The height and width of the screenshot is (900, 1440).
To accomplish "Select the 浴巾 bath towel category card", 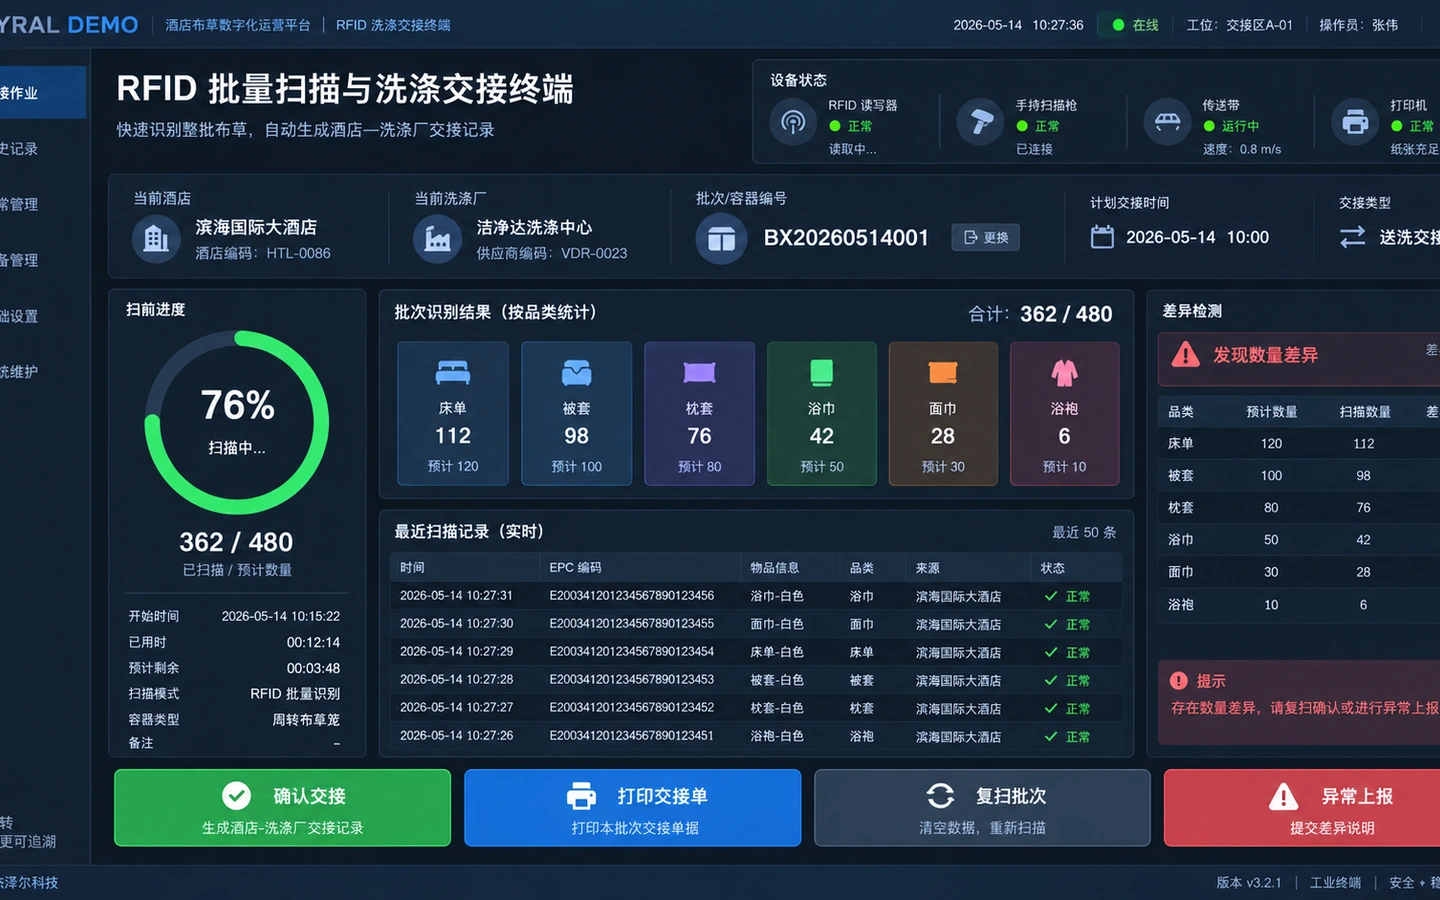I will click(821, 413).
